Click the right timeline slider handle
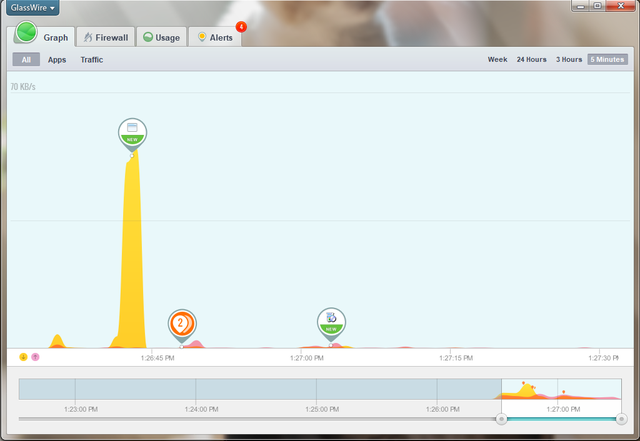 pyautogui.click(x=621, y=419)
